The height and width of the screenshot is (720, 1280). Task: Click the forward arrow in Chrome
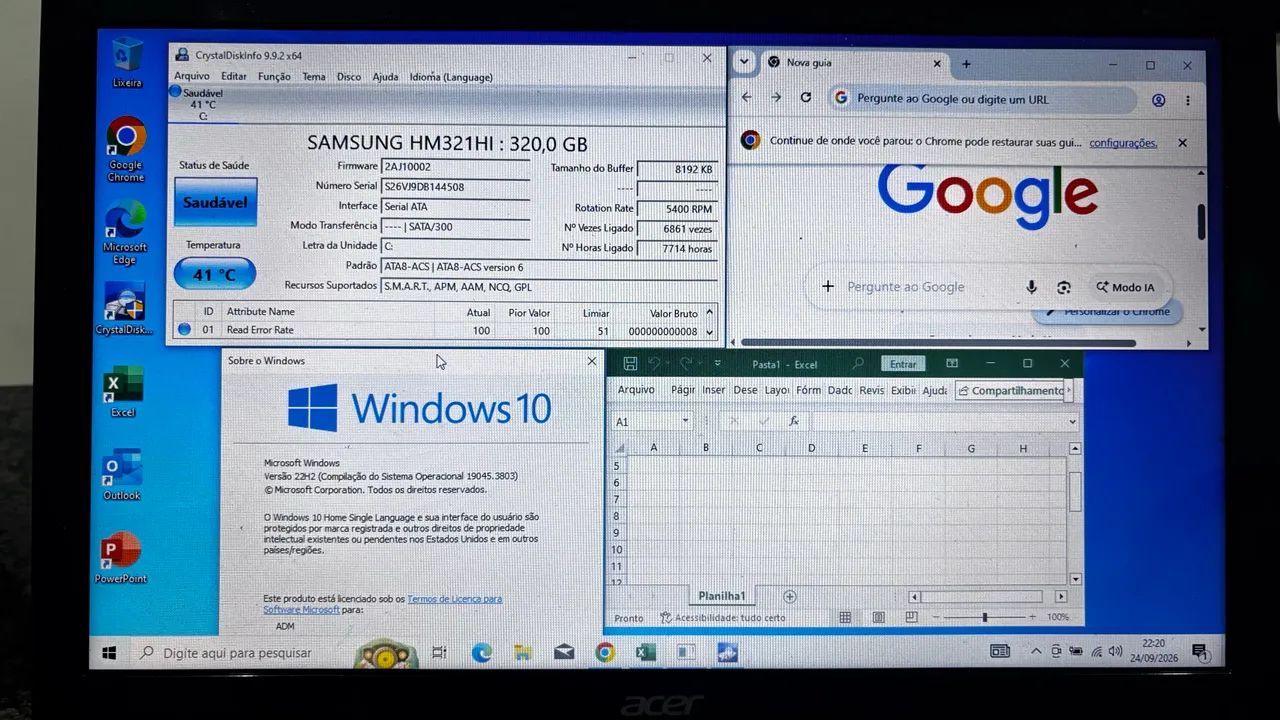(776, 97)
